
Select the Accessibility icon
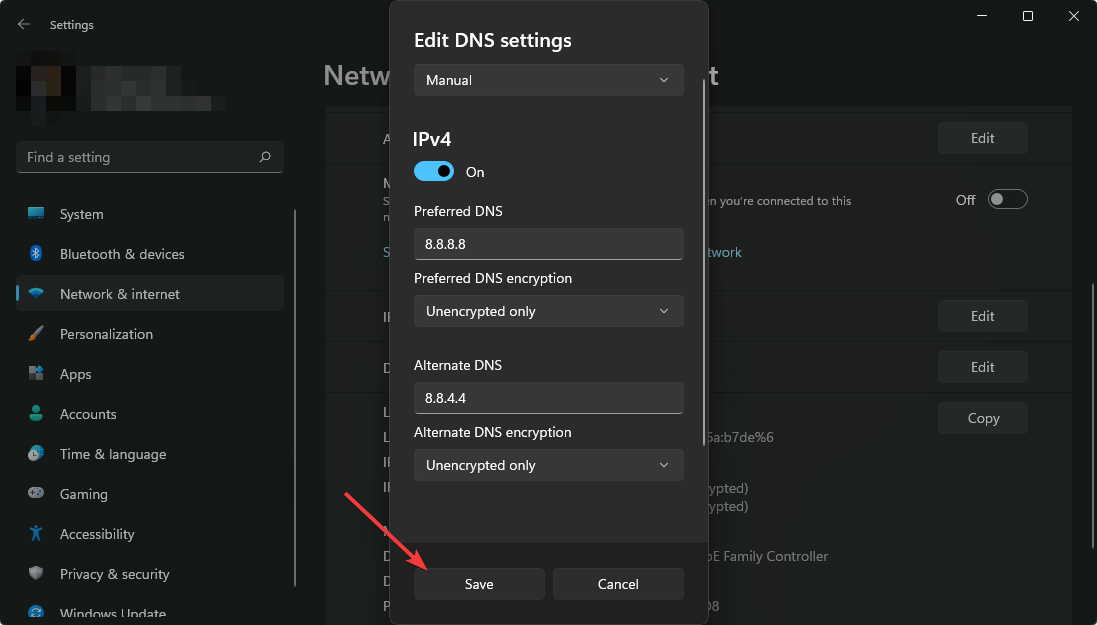coord(38,533)
